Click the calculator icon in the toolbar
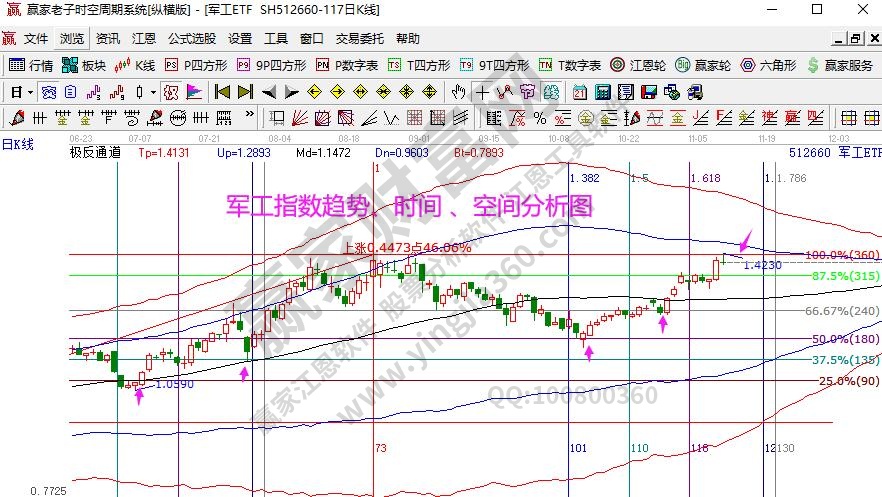 [603, 92]
